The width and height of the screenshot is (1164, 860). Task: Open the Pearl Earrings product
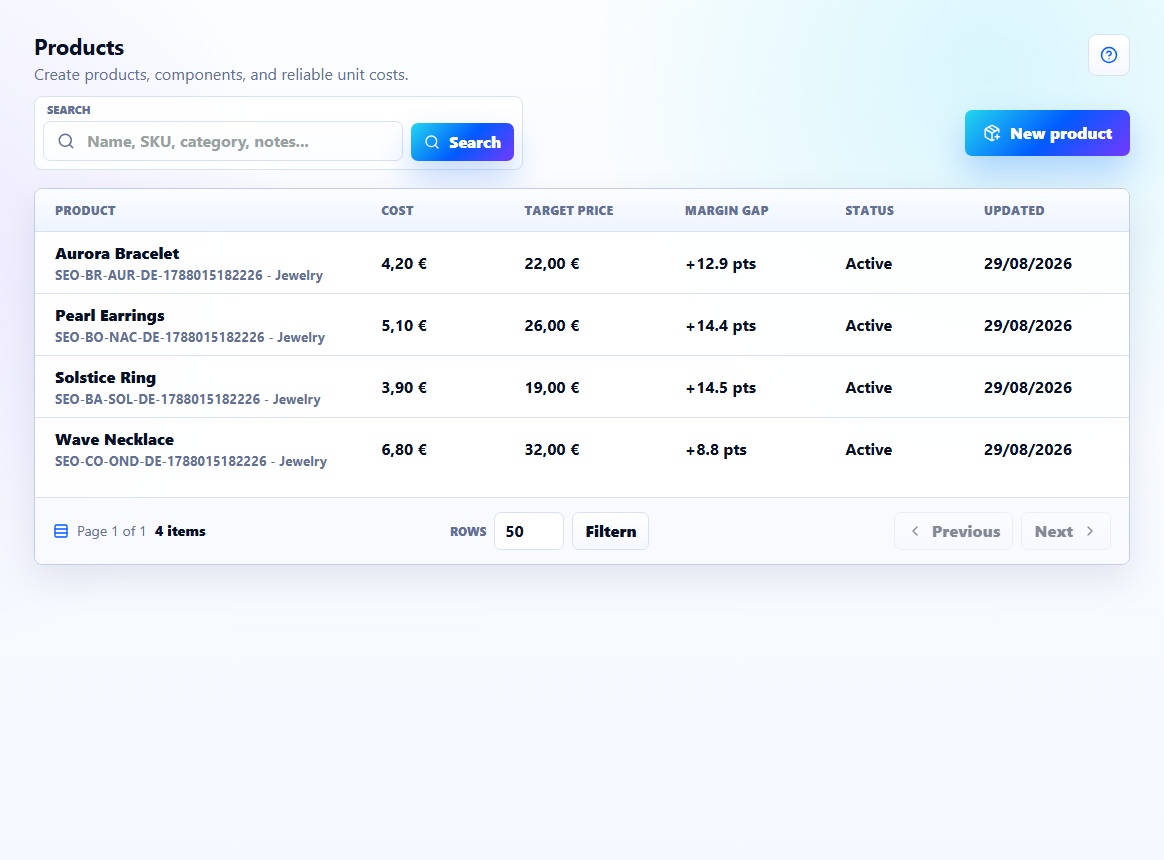[x=110, y=316]
